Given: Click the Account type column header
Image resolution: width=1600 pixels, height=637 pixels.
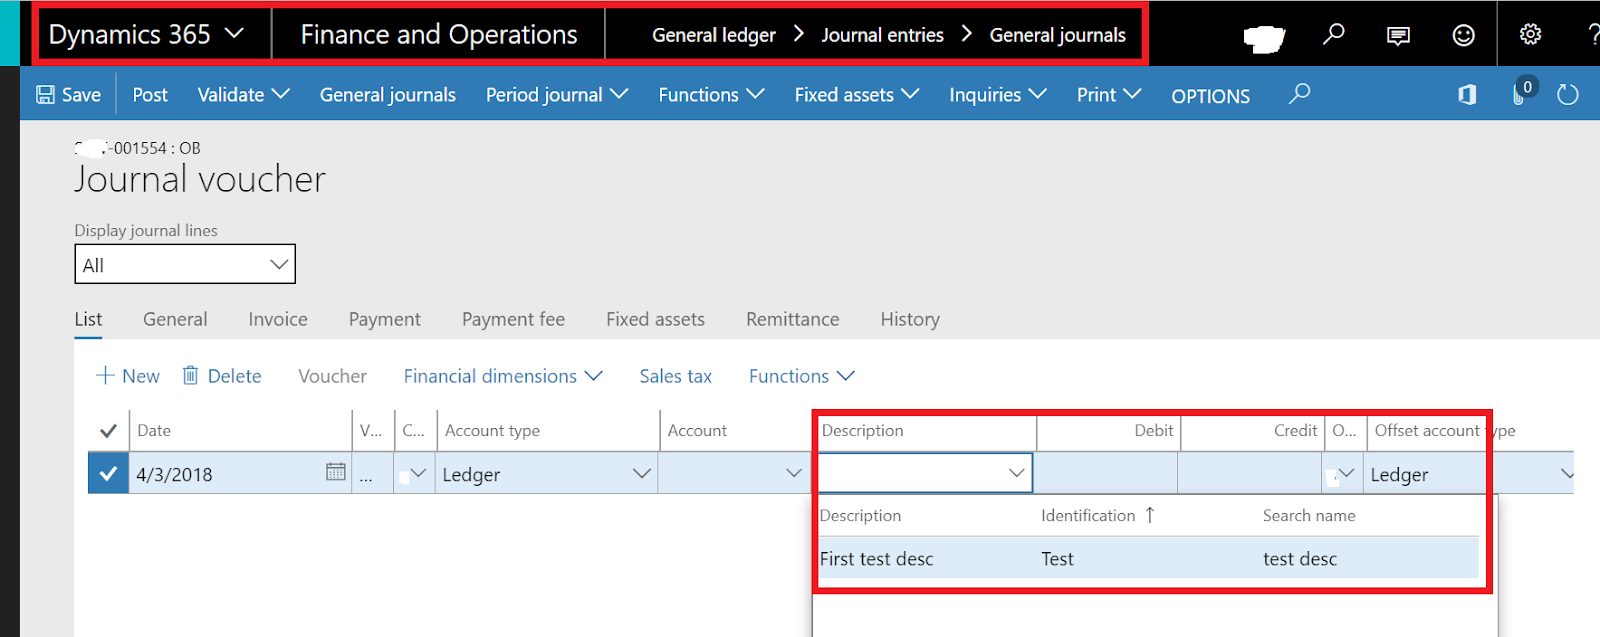Looking at the screenshot, I should click(x=492, y=431).
